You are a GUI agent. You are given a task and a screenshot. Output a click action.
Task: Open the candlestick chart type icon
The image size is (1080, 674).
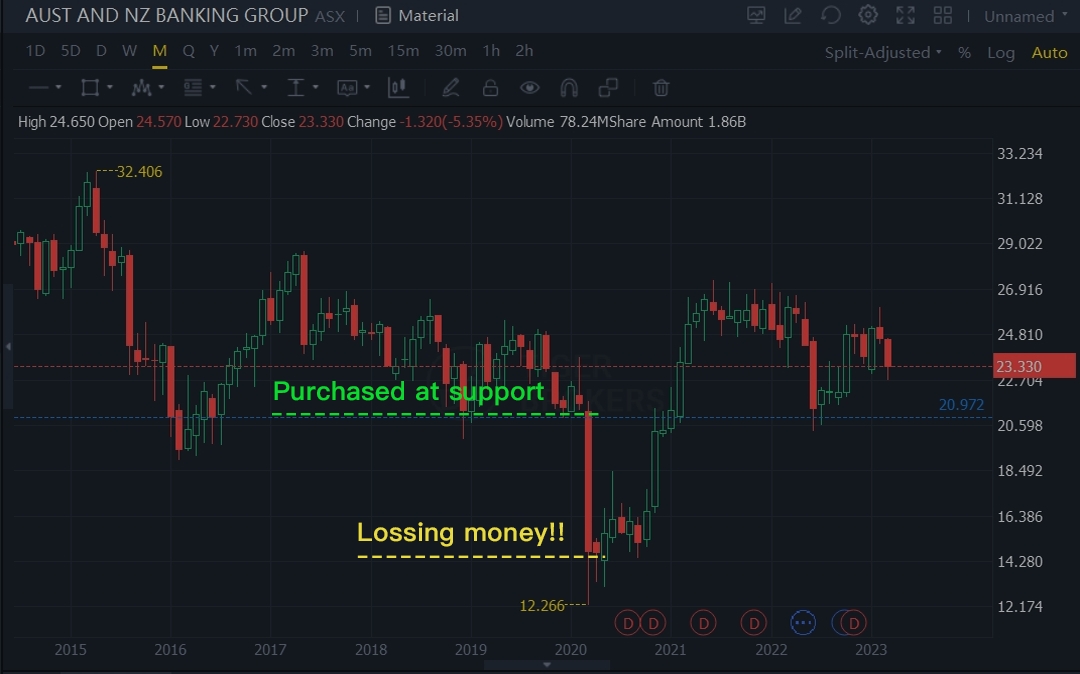pyautogui.click(x=398, y=87)
